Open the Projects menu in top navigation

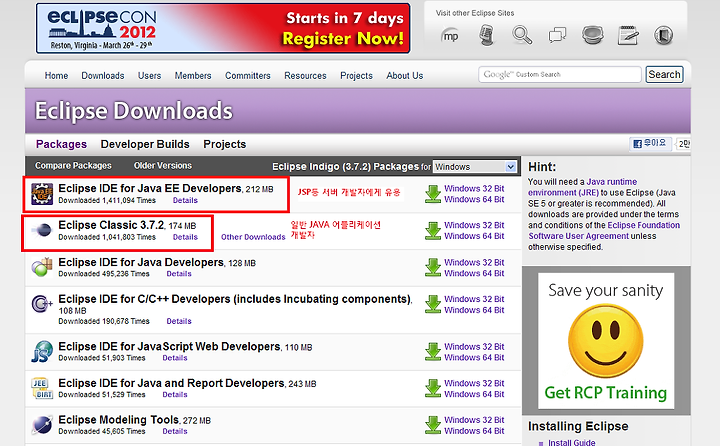(x=356, y=75)
